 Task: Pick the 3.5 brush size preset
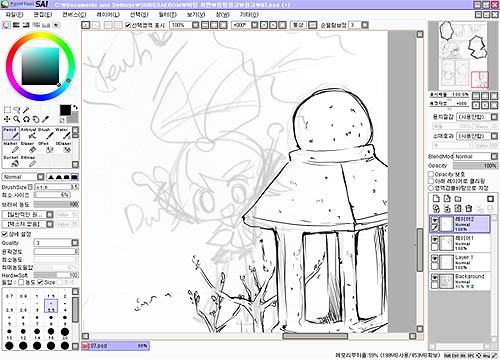pos(51,306)
